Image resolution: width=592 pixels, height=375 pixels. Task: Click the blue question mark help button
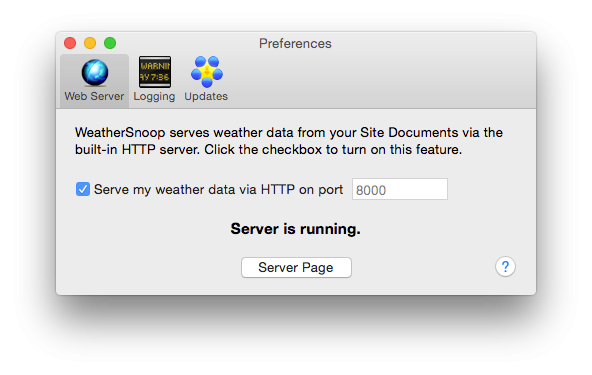coord(505,267)
